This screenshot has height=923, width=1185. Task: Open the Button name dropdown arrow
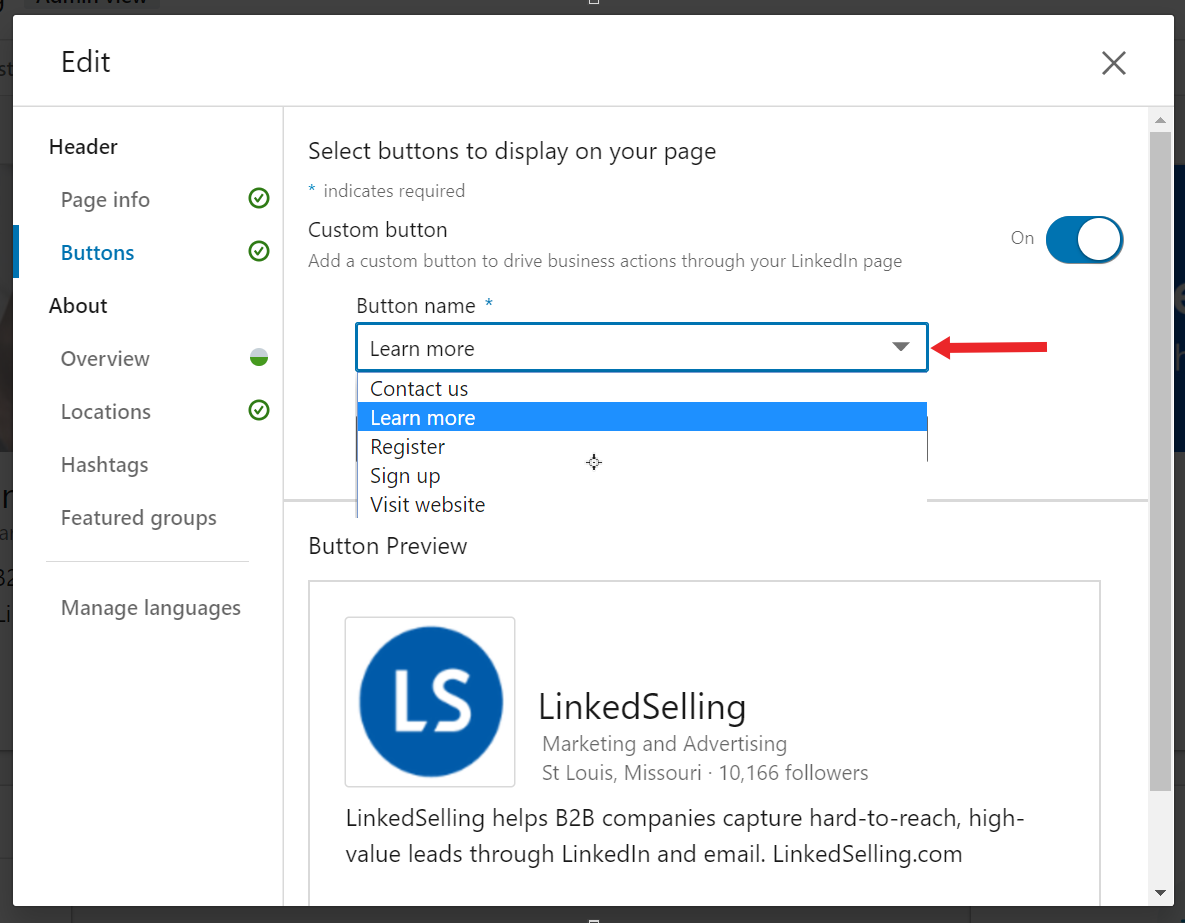coord(900,347)
